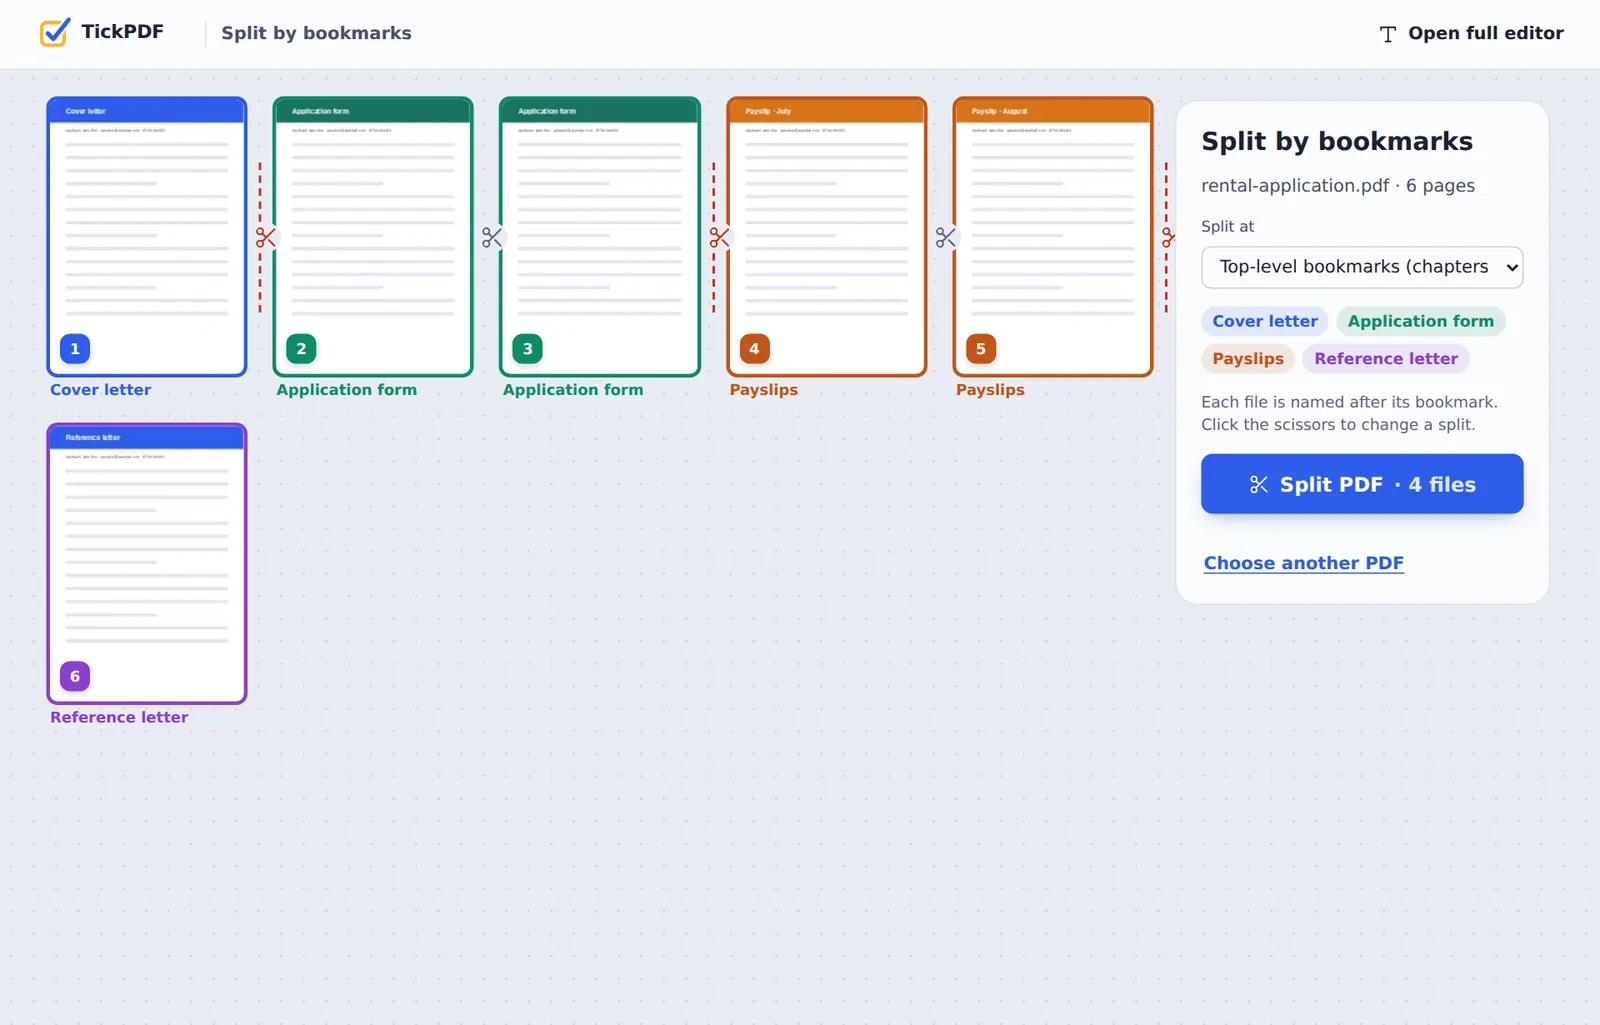This screenshot has height=1025, width=1600.
Task: Open the full editor
Action: (1471, 33)
